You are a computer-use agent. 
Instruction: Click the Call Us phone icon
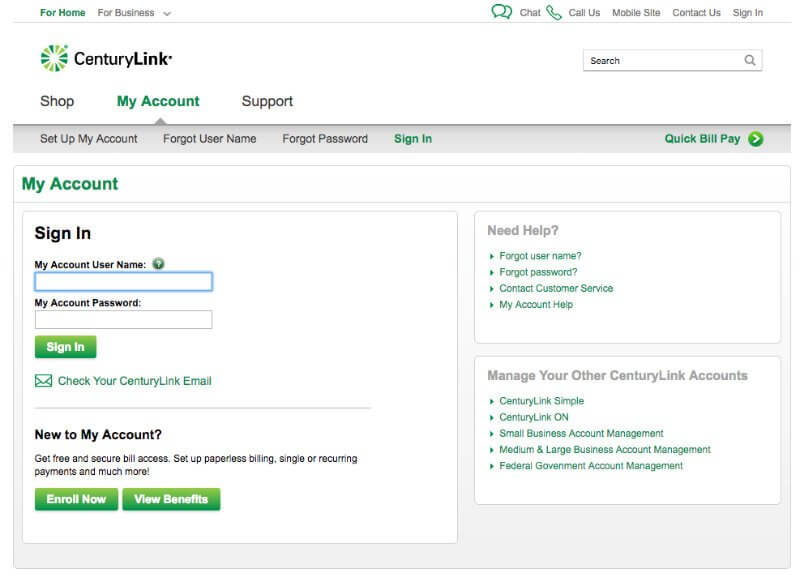tap(554, 12)
